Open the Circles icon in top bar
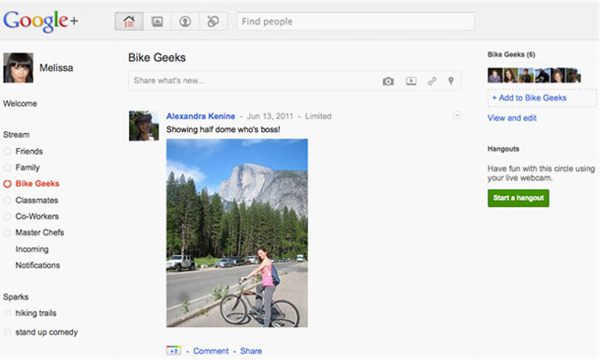600x360 pixels. point(213,21)
